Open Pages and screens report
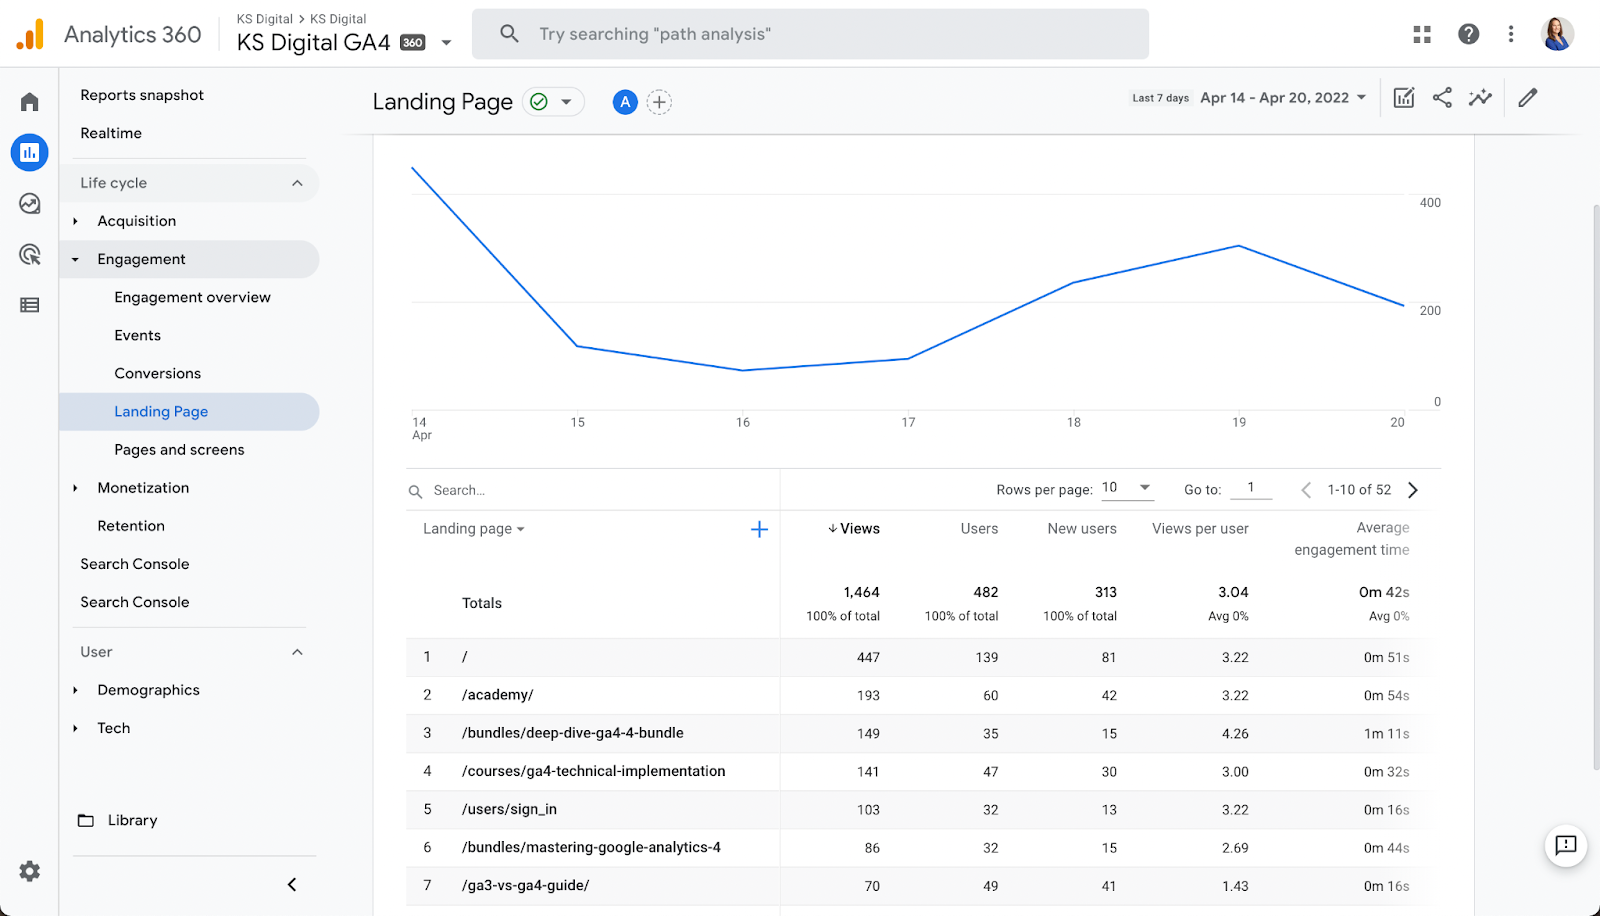The height and width of the screenshot is (916, 1600). (179, 450)
